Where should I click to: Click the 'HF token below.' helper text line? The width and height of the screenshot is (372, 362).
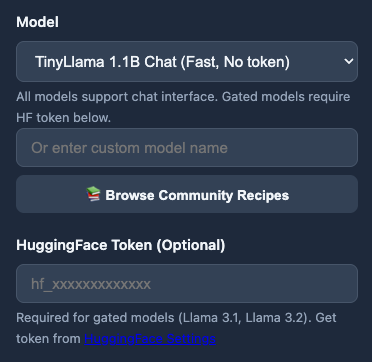coord(63,117)
